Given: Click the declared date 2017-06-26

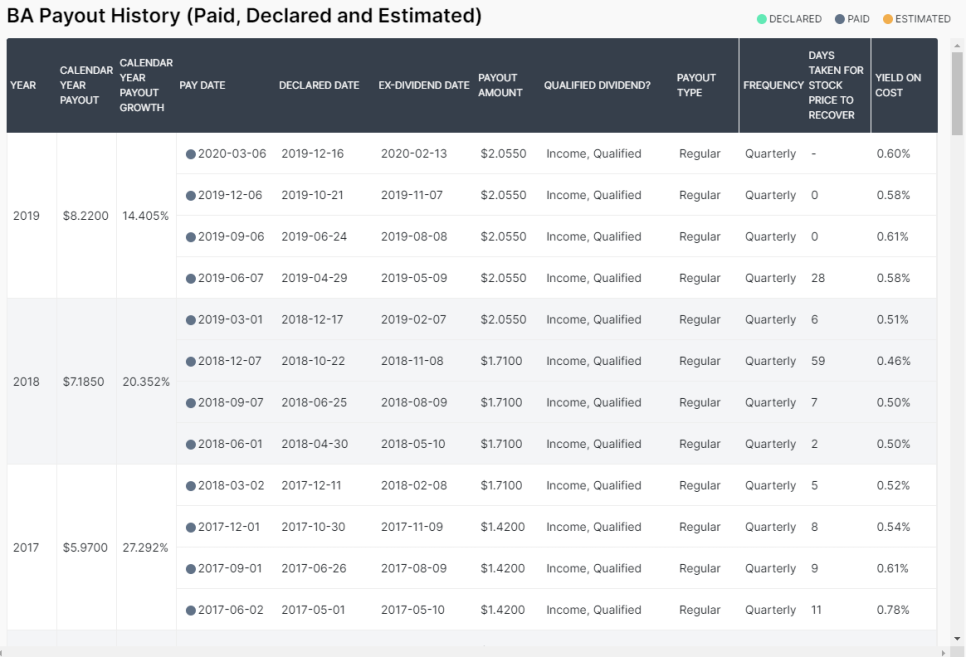Looking at the screenshot, I should coord(314,568).
